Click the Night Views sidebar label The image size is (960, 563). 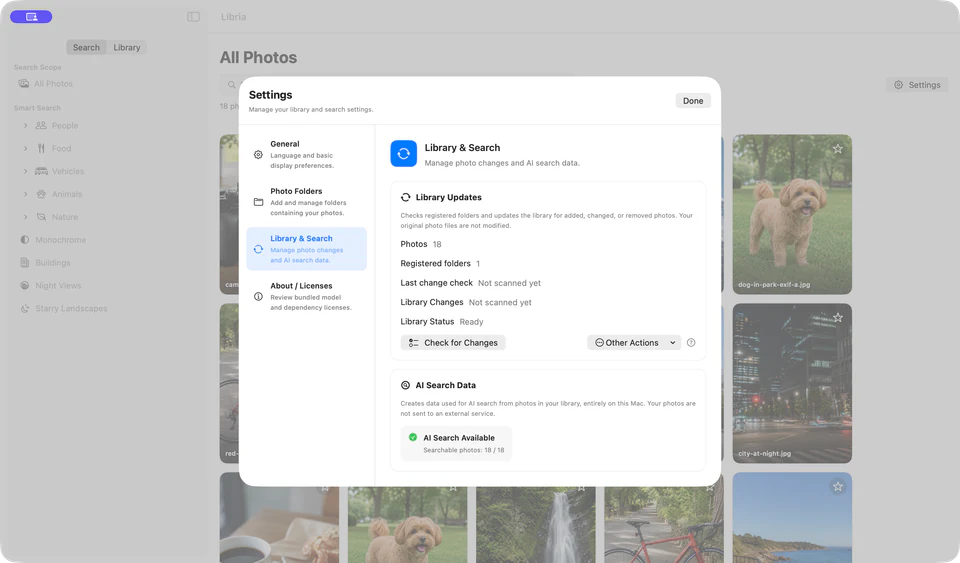pyautogui.click(x=58, y=286)
